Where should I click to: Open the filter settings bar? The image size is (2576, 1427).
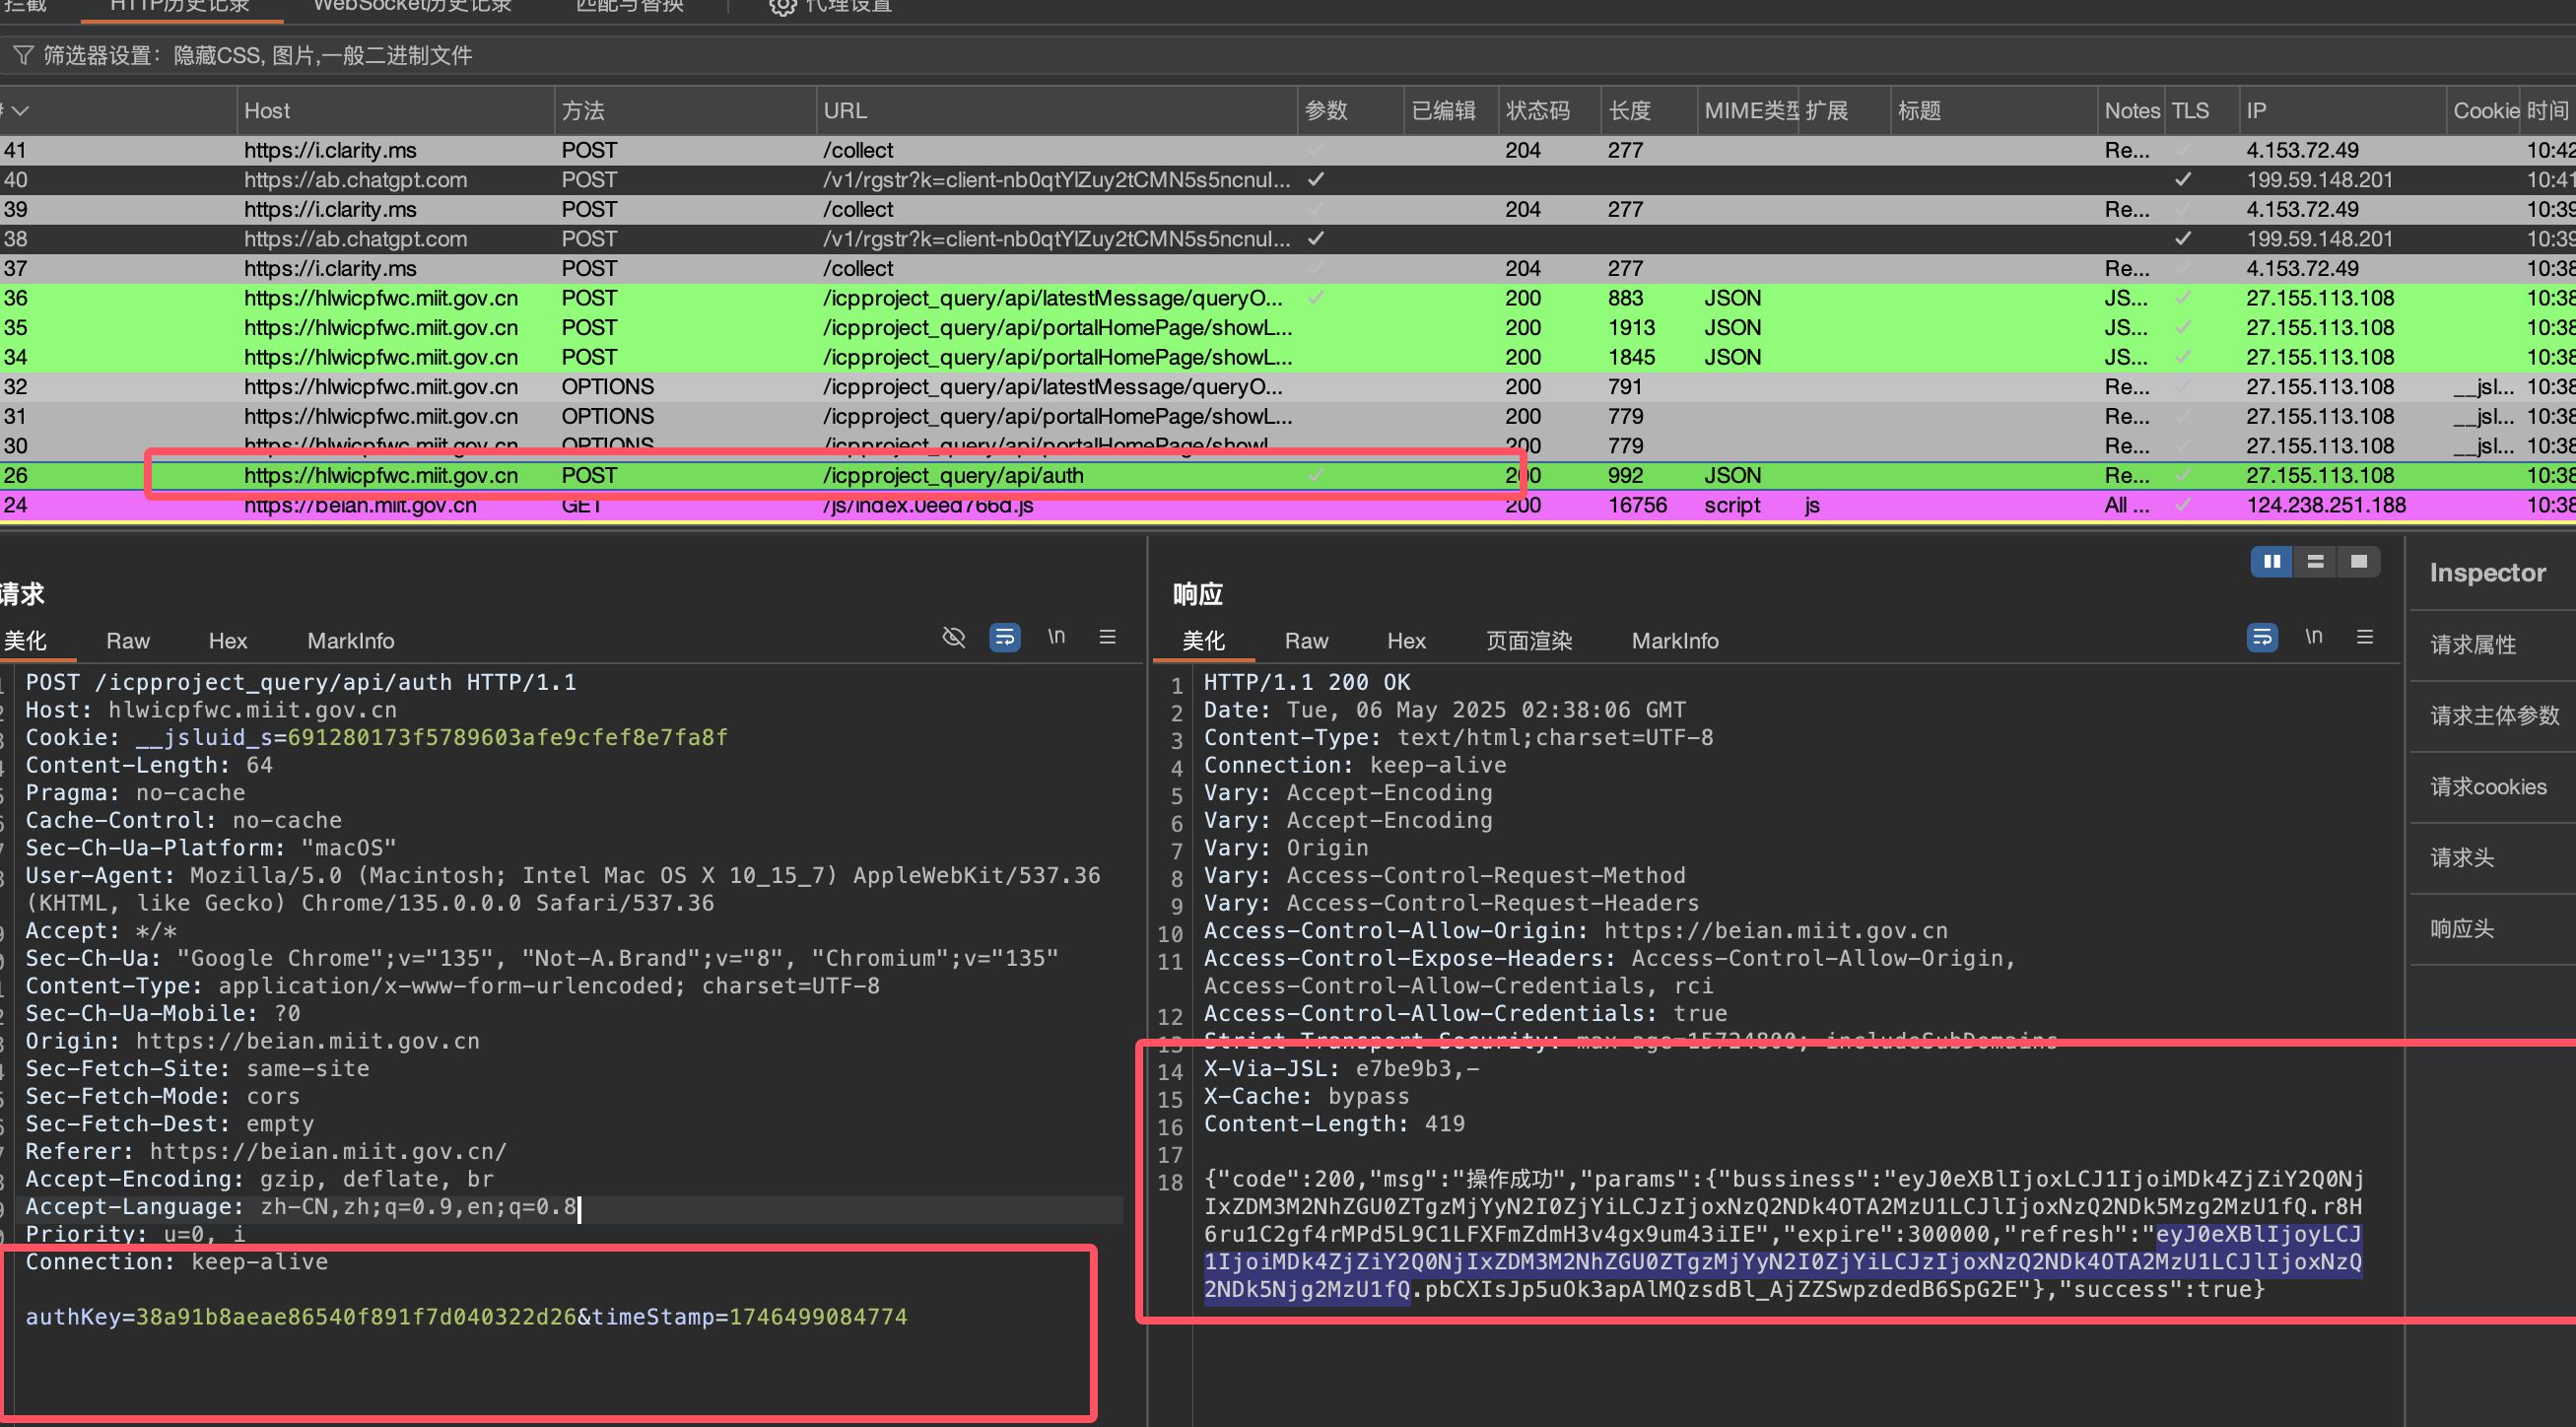click(x=256, y=55)
